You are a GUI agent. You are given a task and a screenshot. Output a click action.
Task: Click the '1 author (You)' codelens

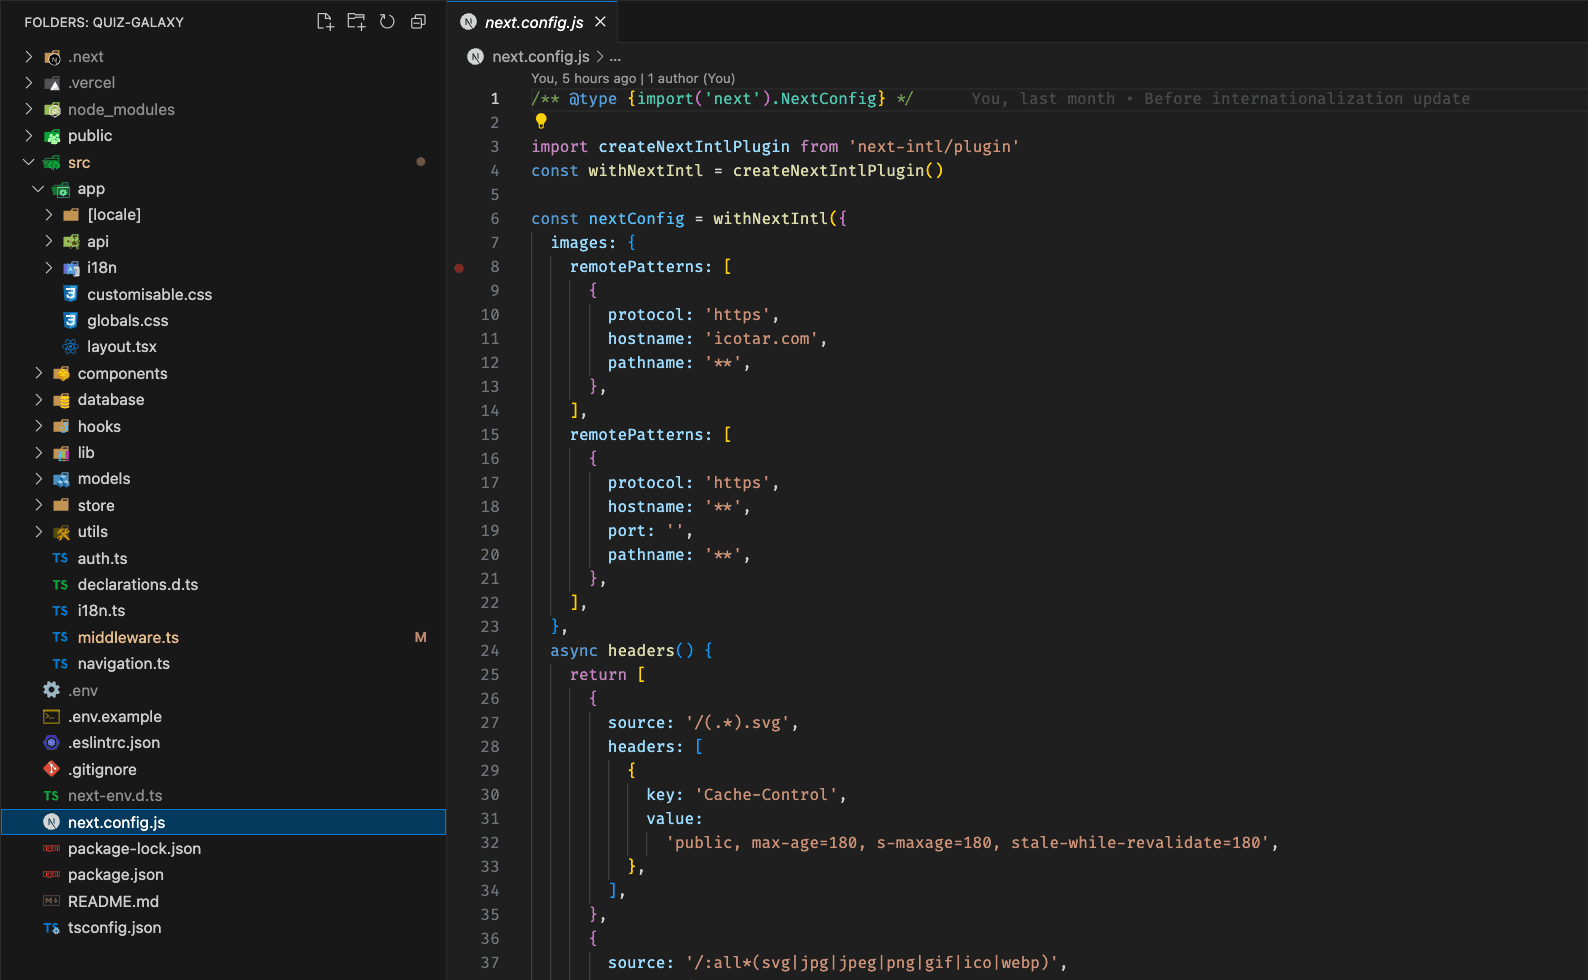(x=691, y=78)
